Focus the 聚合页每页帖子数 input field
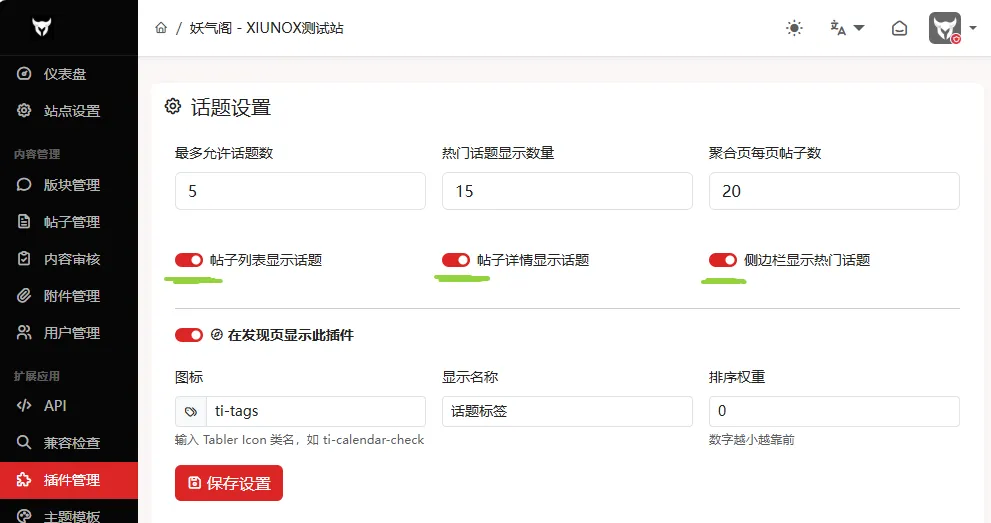This screenshot has height=523, width=991. 834,191
